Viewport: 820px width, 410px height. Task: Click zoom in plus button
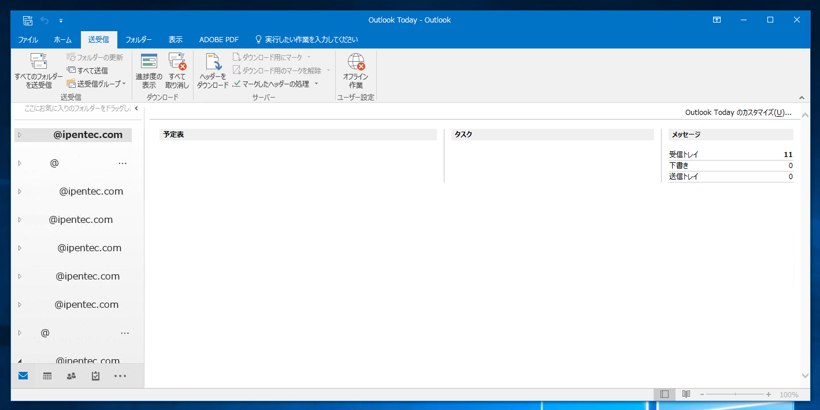click(768, 394)
